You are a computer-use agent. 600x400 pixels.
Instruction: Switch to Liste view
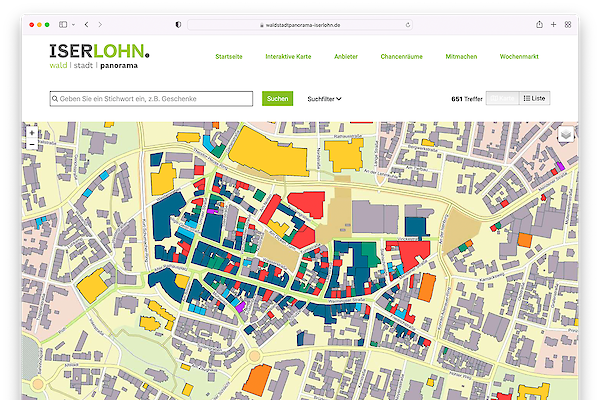click(534, 99)
